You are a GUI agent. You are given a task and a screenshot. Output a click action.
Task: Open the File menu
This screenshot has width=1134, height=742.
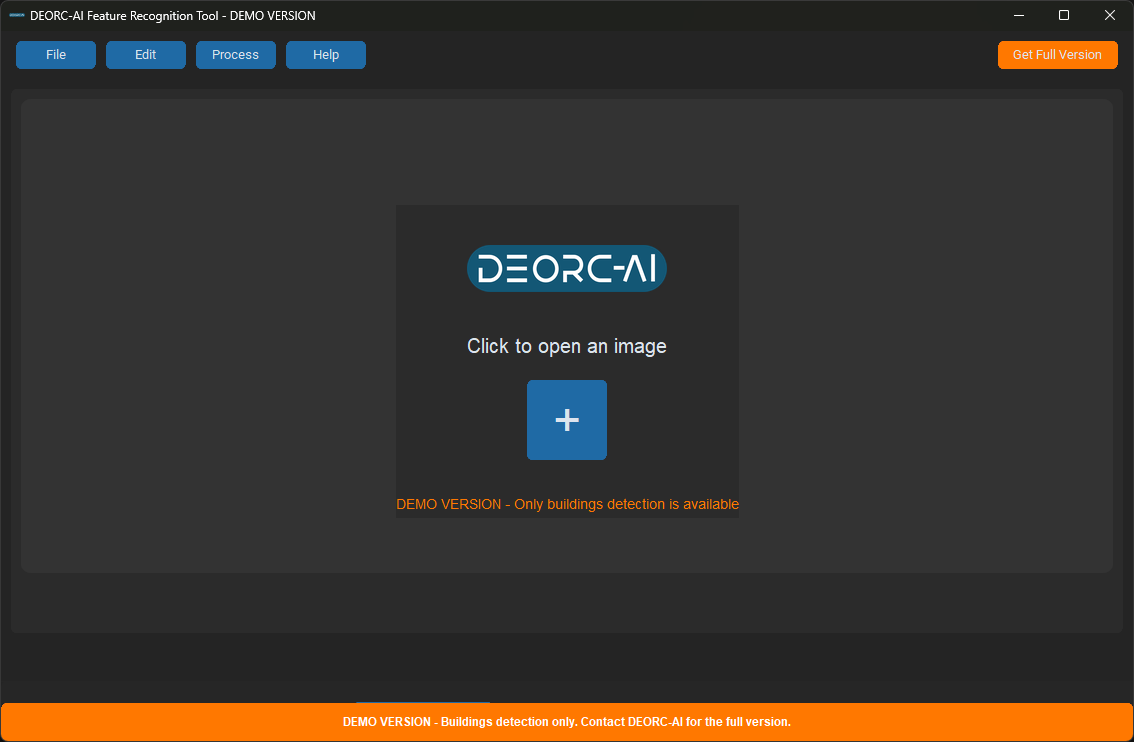point(56,55)
